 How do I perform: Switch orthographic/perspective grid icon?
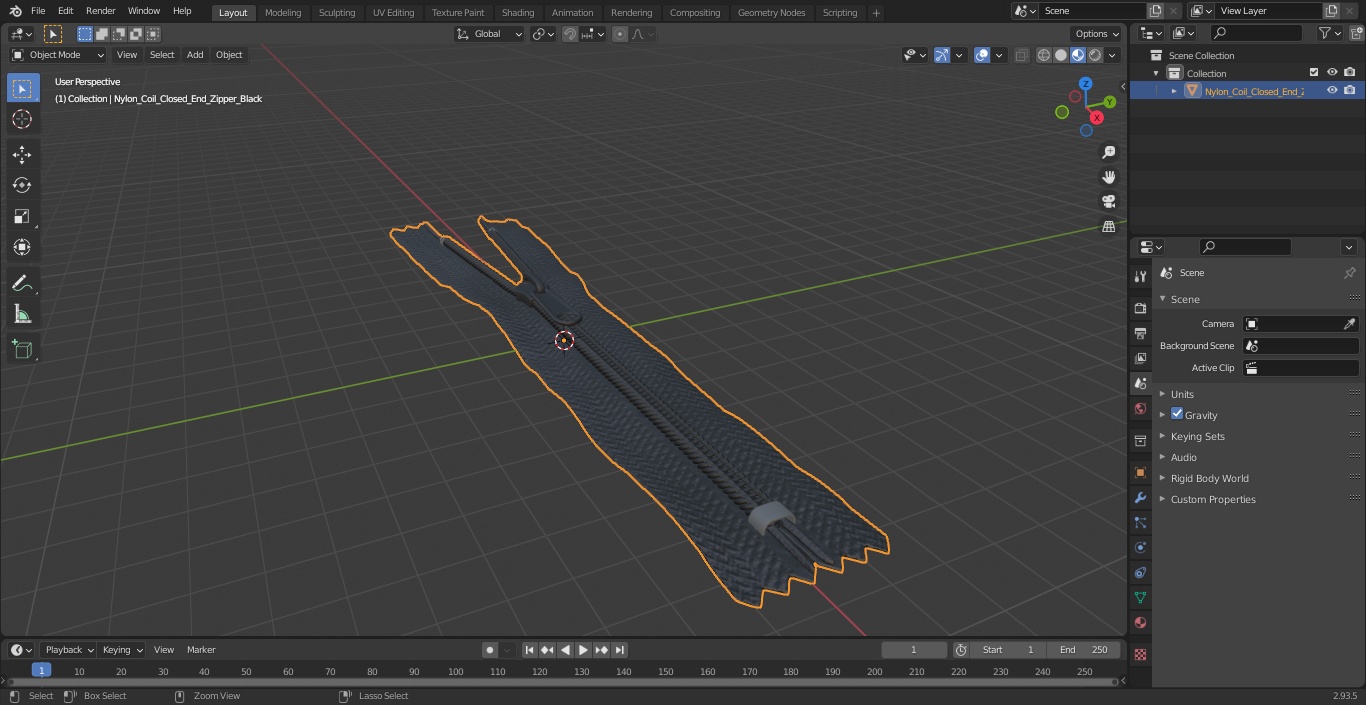[1108, 227]
